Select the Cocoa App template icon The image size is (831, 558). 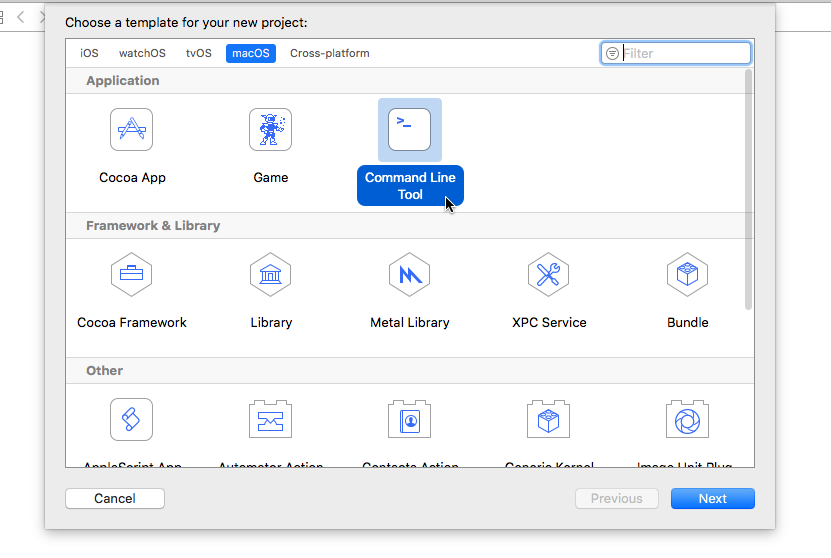pyautogui.click(x=131, y=130)
